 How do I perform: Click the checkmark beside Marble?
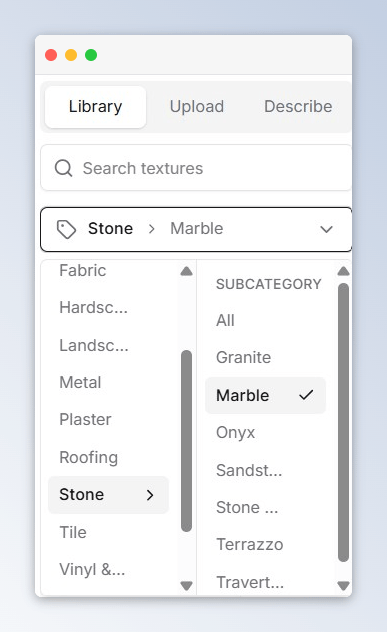coord(306,395)
